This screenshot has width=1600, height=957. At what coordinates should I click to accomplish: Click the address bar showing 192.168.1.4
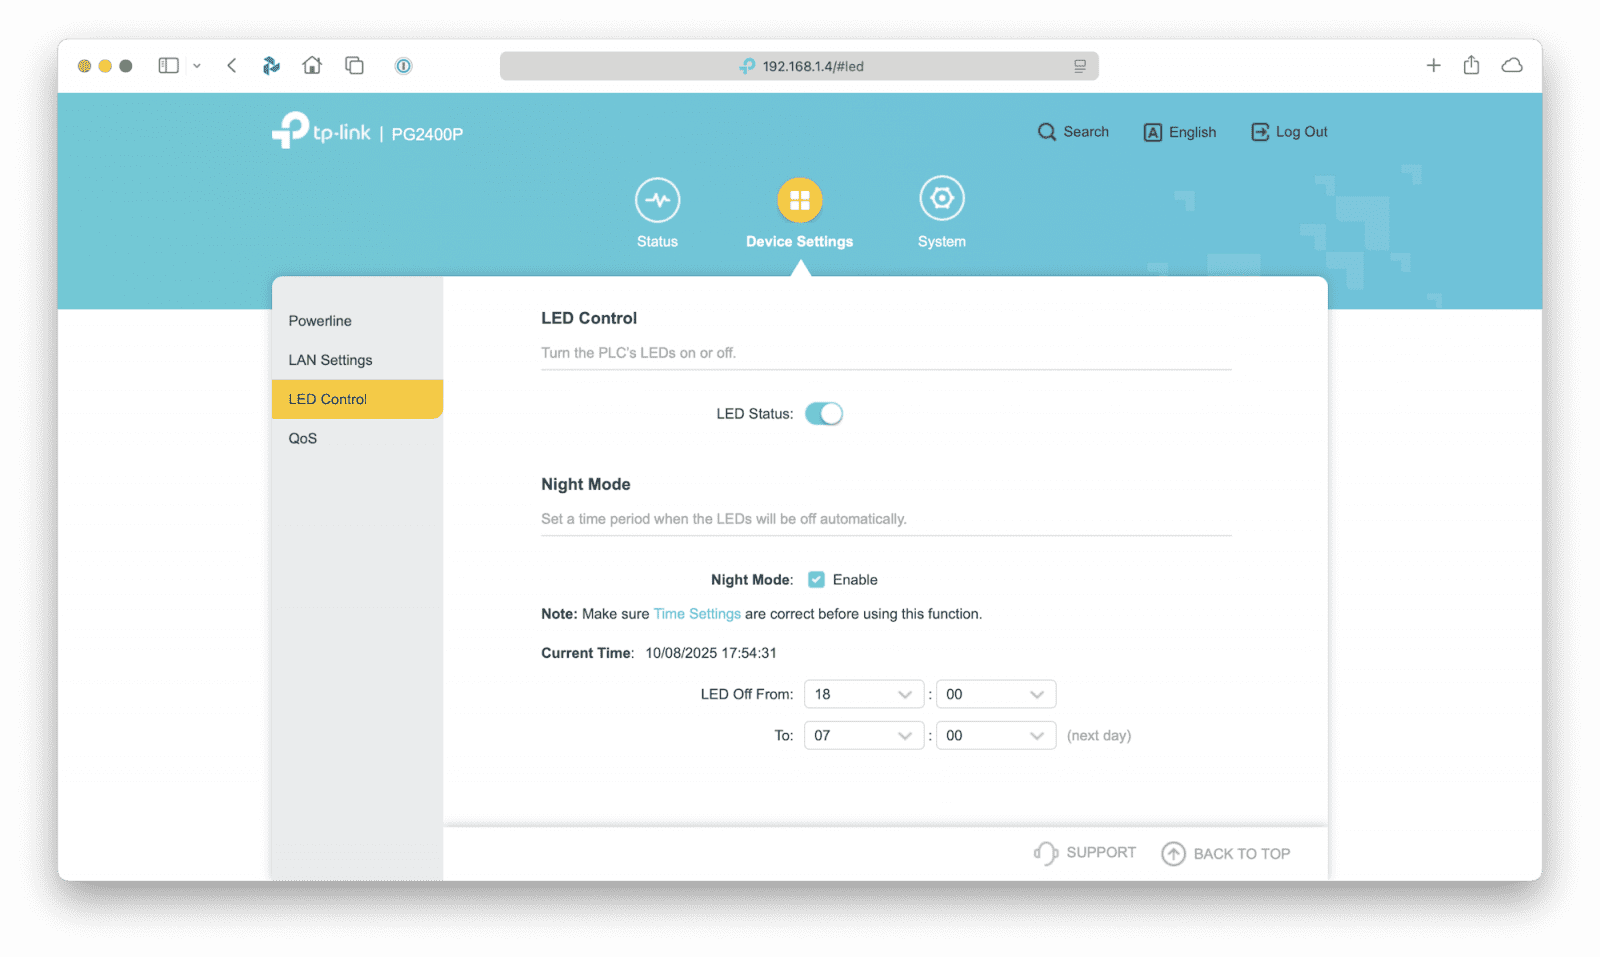click(799, 66)
